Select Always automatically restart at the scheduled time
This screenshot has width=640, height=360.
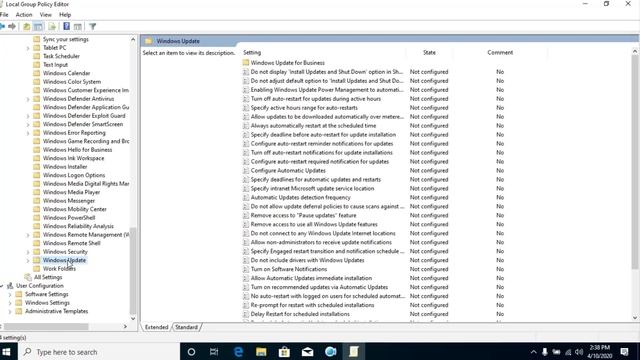[x=313, y=126]
